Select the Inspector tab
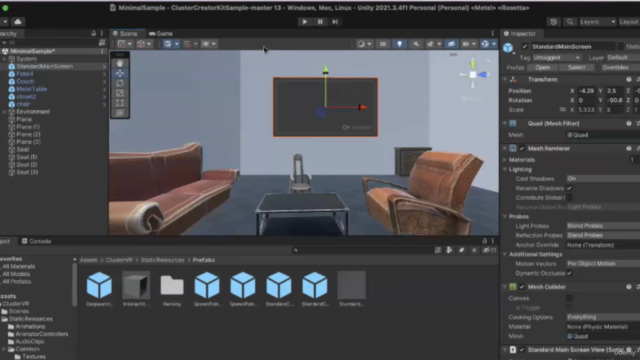The height and width of the screenshot is (360, 640). (520, 33)
